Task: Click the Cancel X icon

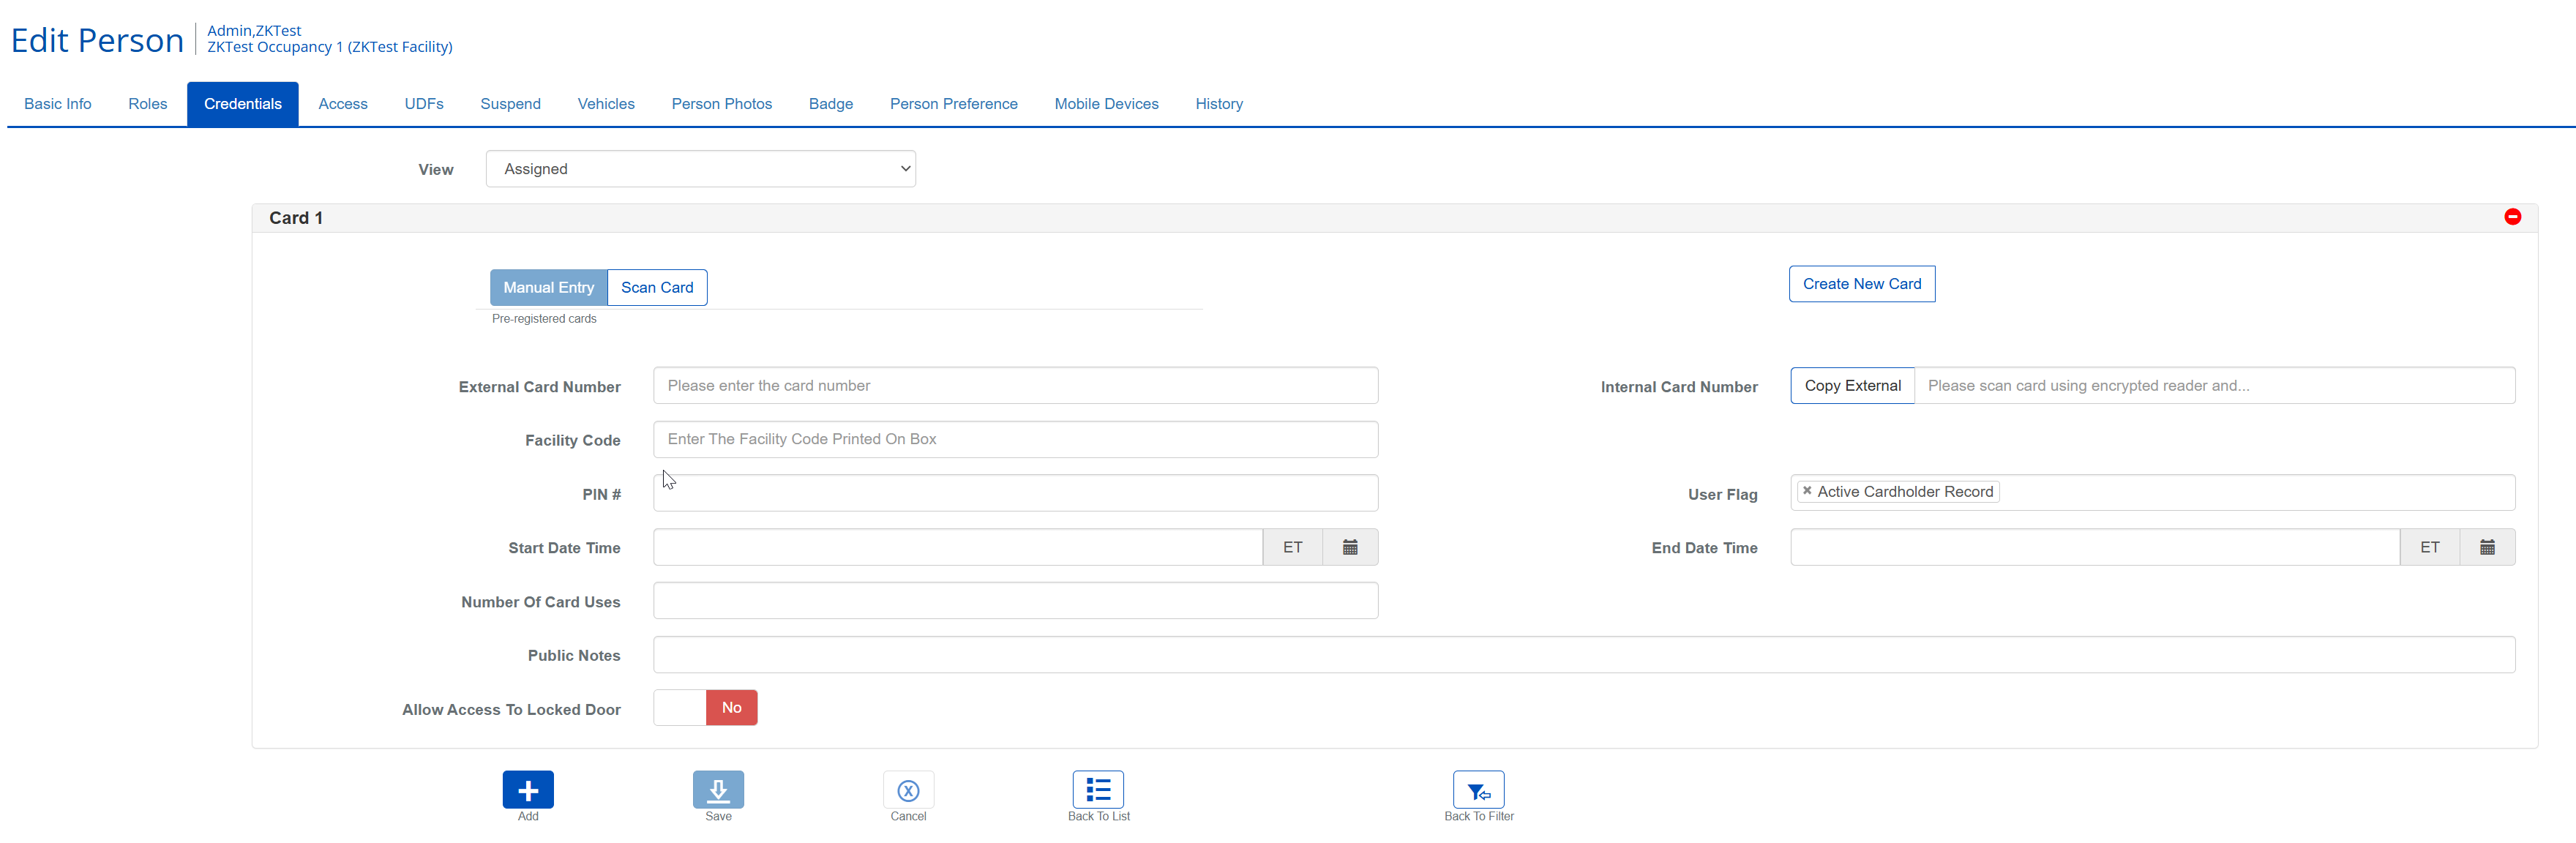Action: [908, 790]
